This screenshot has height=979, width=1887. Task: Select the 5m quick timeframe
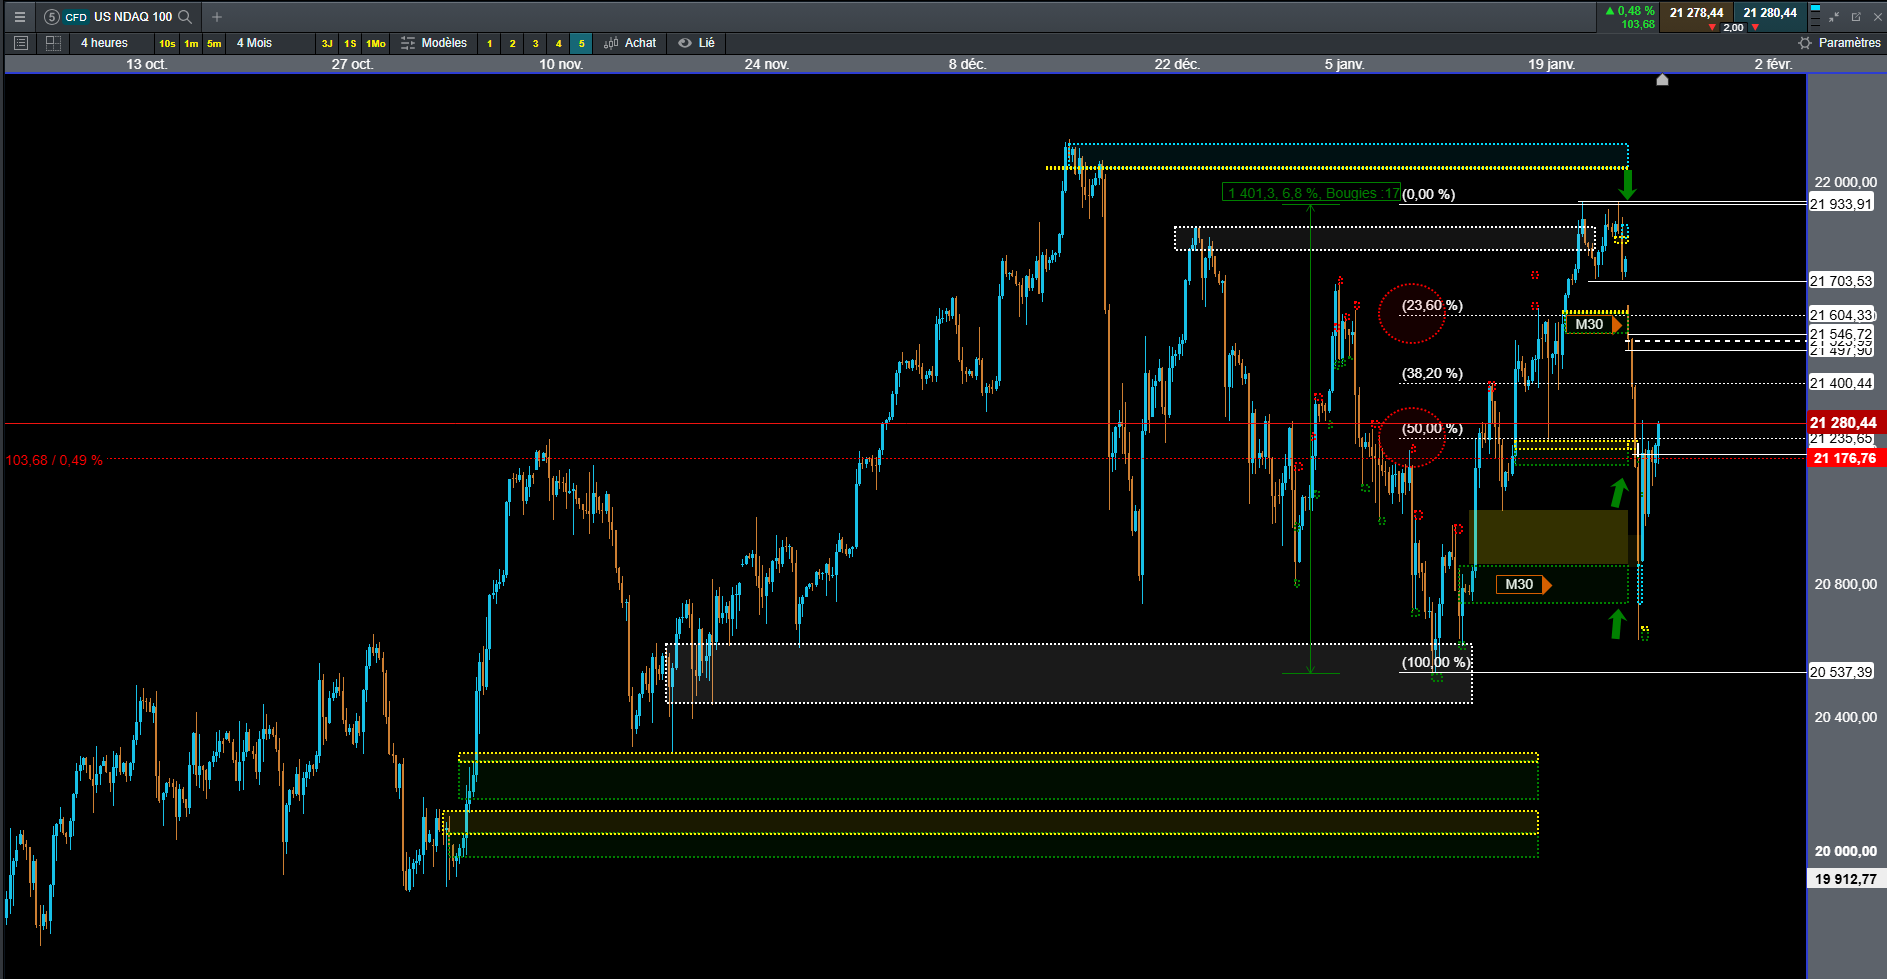tap(214, 43)
